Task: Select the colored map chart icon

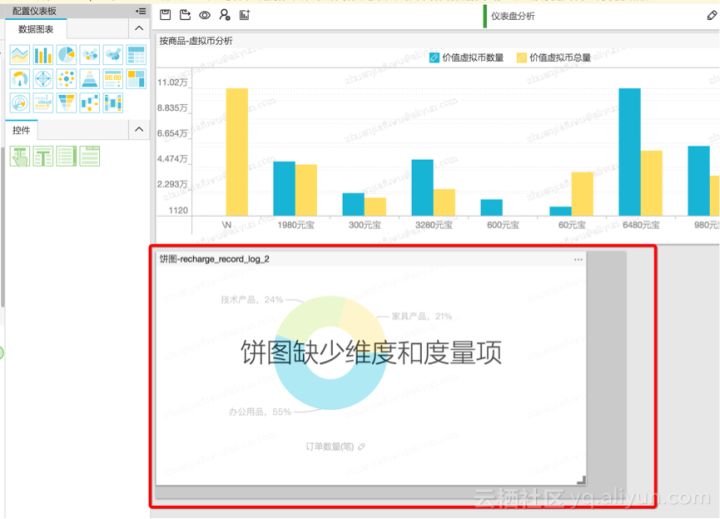Action: click(x=113, y=55)
